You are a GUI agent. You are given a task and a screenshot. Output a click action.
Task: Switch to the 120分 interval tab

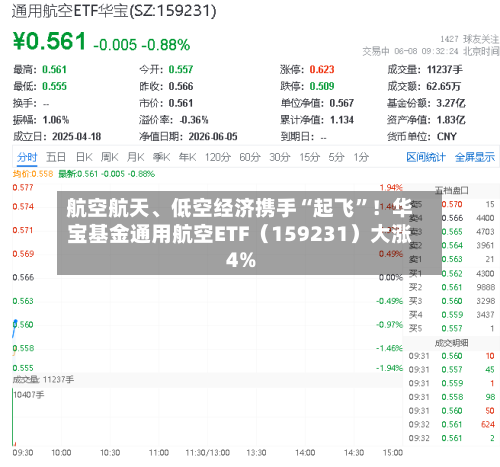(218, 157)
